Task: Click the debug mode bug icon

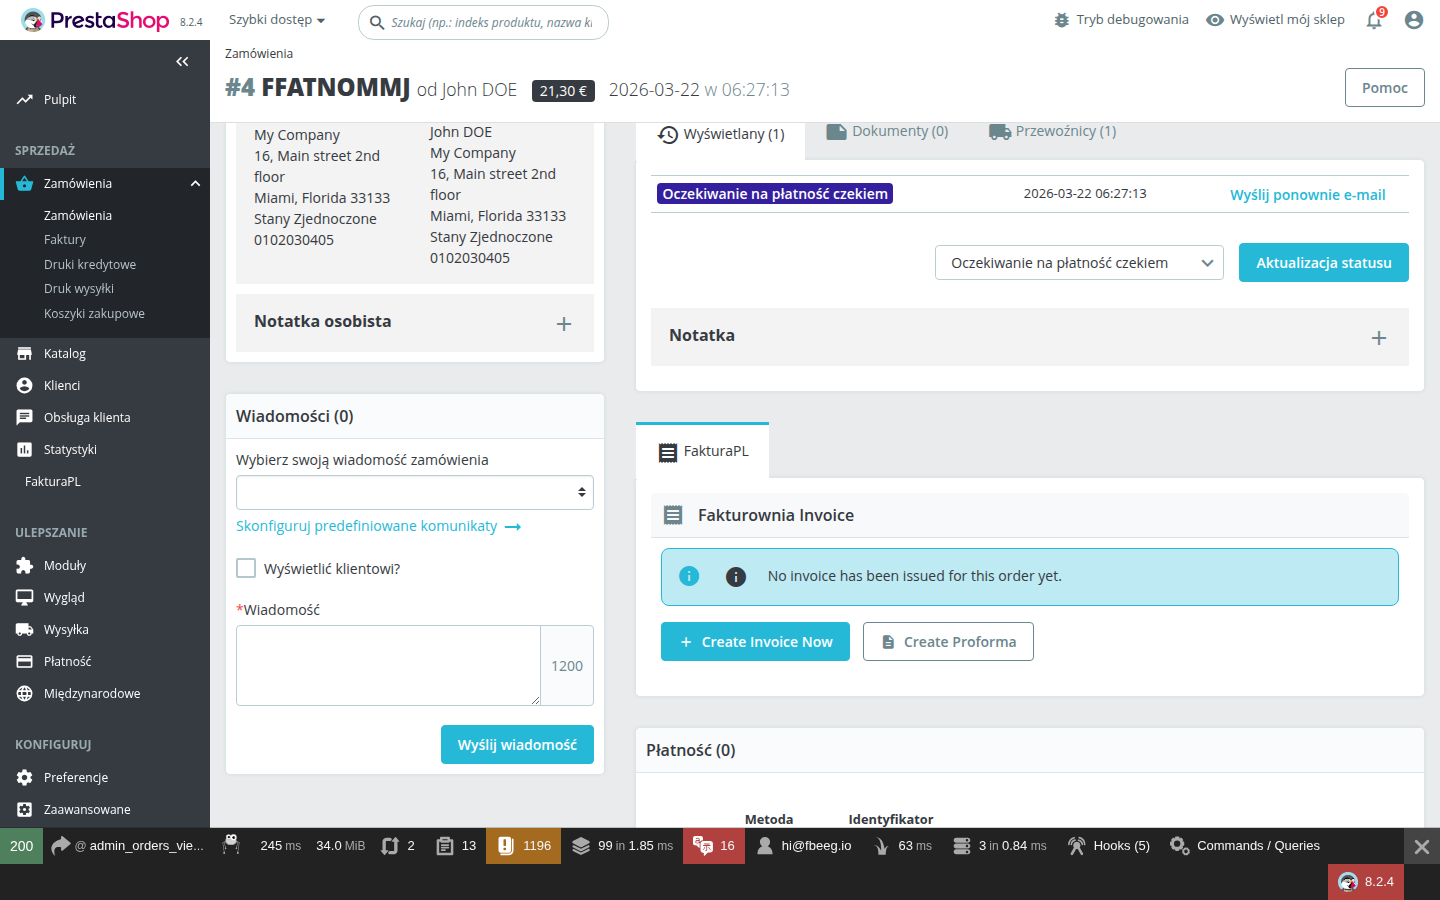Action: pos(1062,20)
